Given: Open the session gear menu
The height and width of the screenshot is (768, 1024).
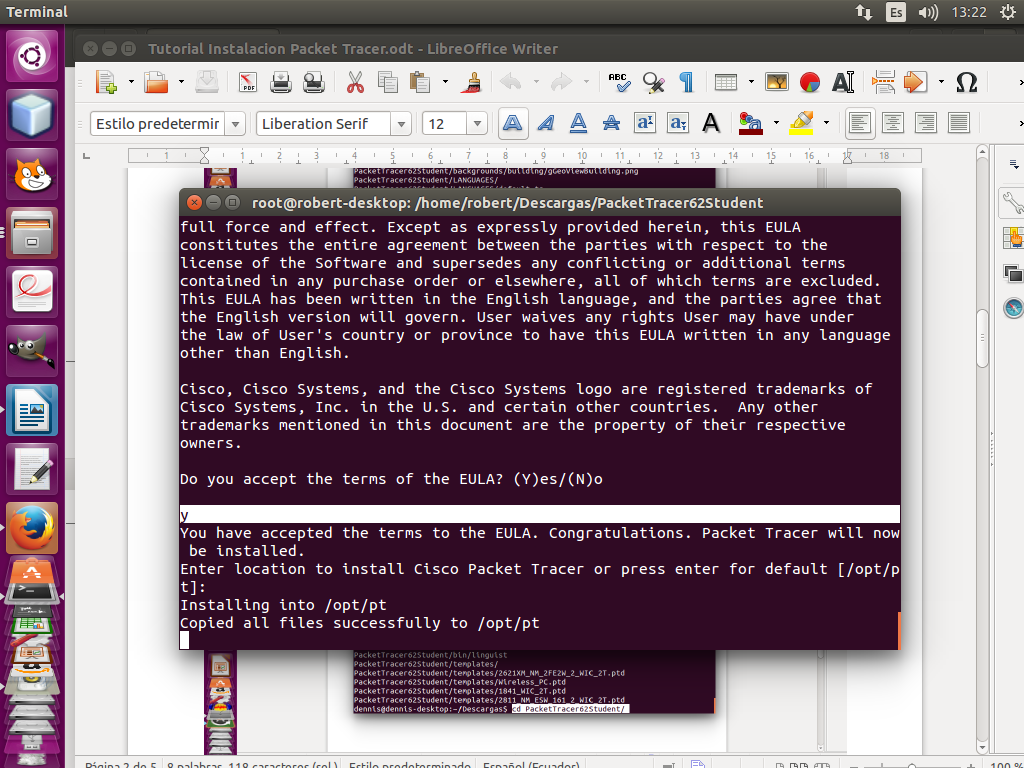Looking at the screenshot, I should (x=1008, y=12).
